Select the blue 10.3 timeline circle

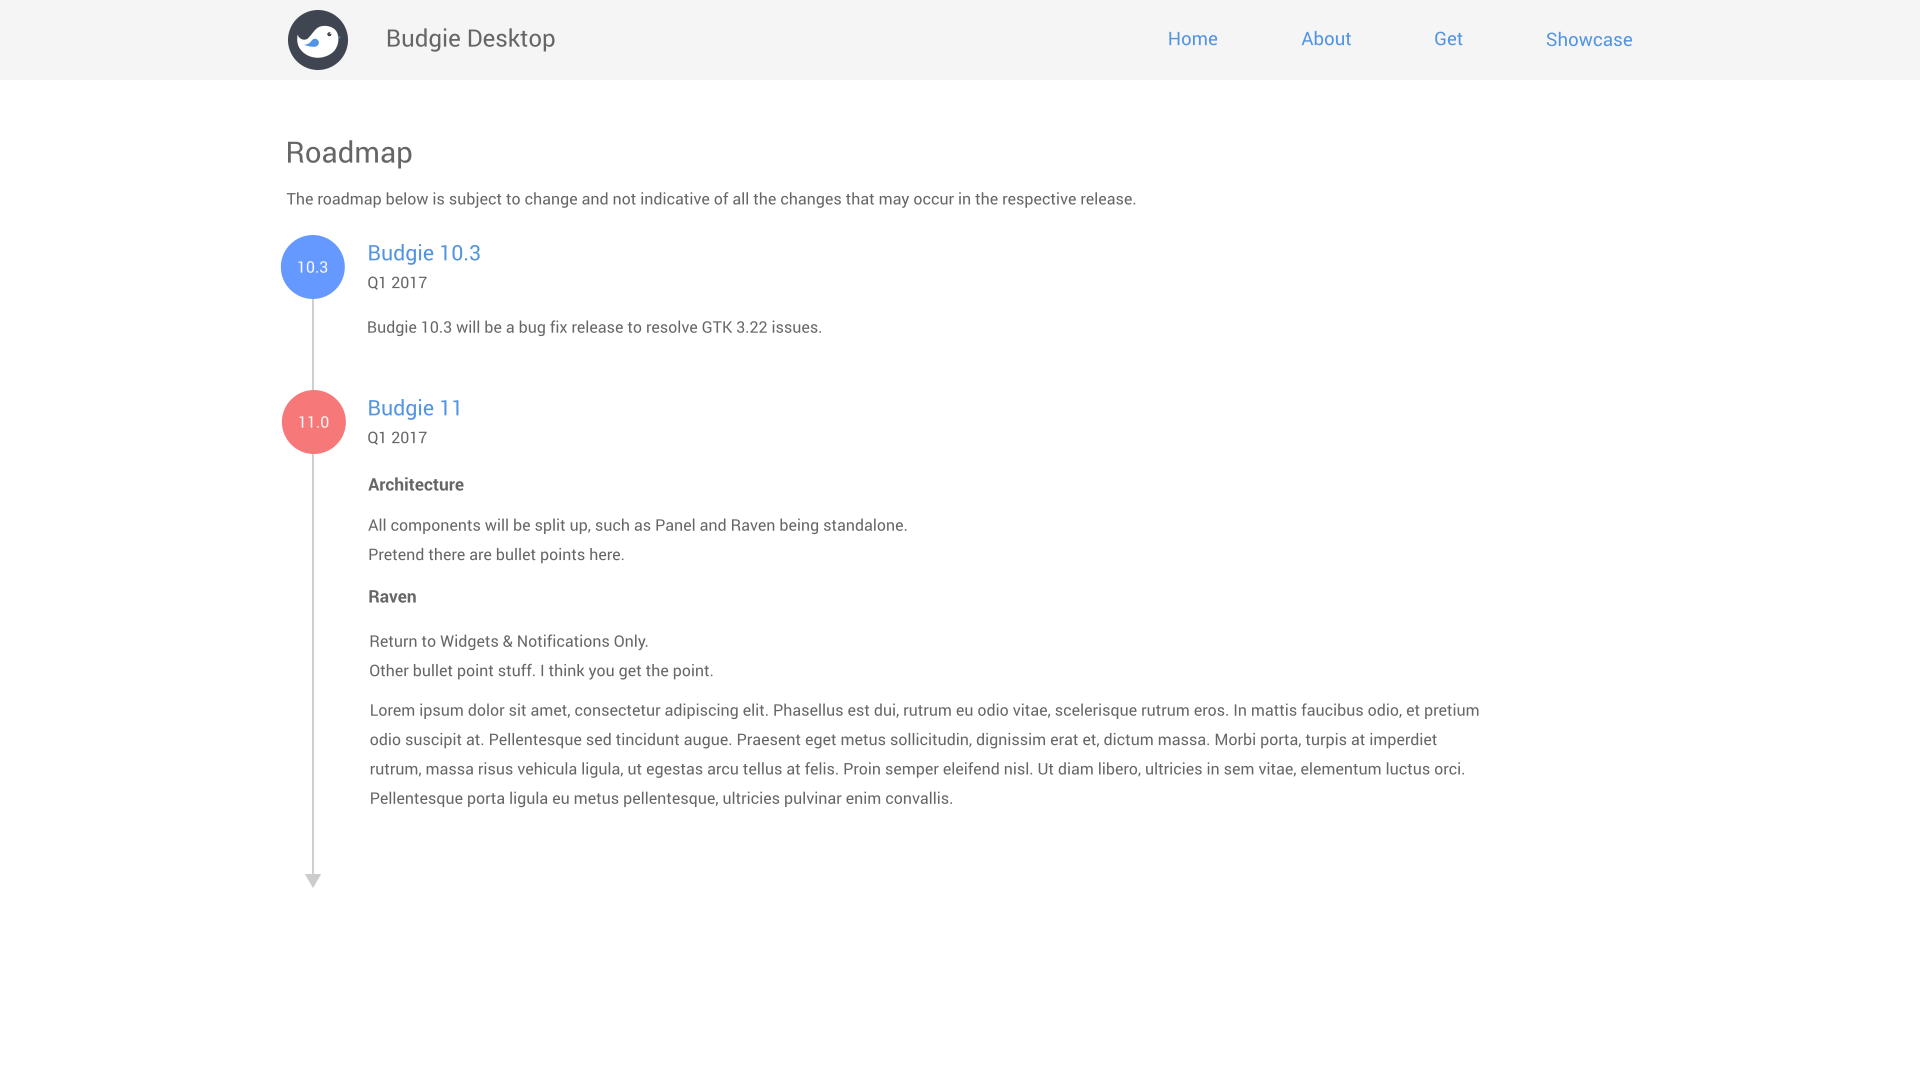(313, 267)
